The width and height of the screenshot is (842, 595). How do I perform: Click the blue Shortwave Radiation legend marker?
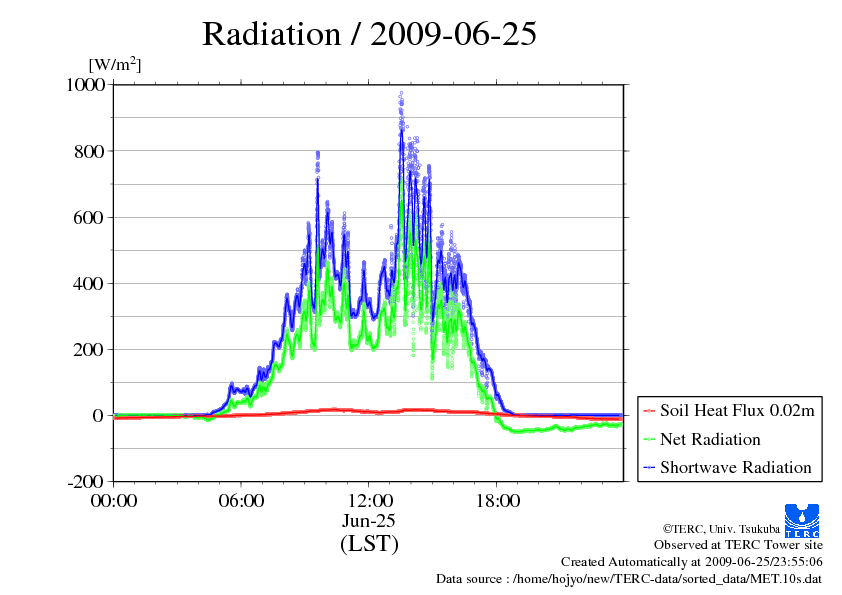point(649,468)
